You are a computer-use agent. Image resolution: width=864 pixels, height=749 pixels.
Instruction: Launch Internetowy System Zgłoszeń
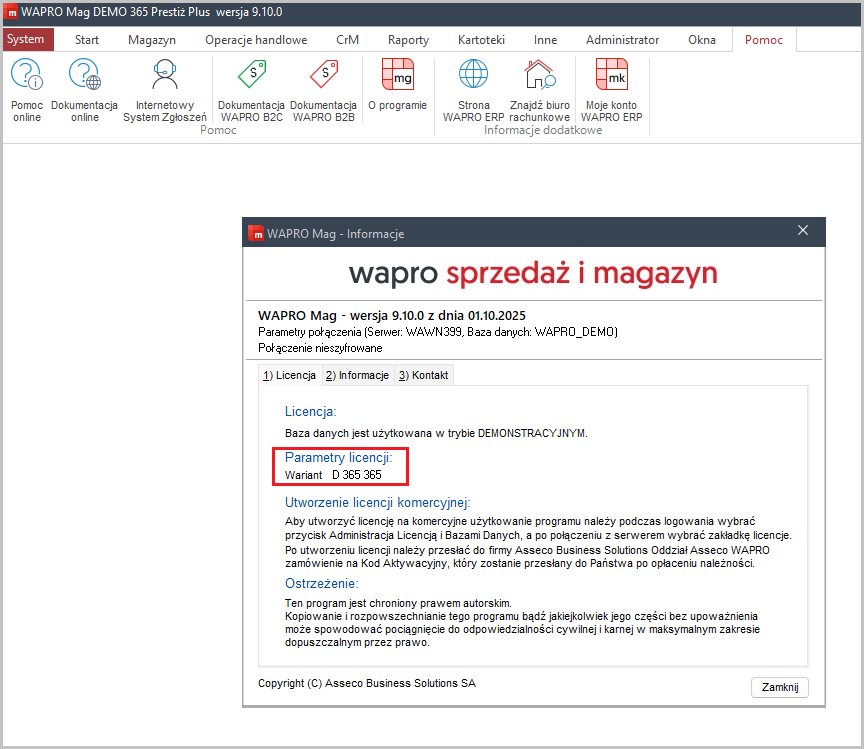164,88
